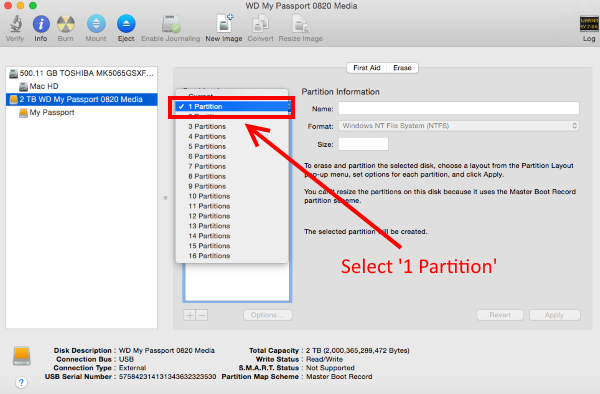Choose 11 Partitions from the menu
This screenshot has height=394, width=600.
(232, 206)
